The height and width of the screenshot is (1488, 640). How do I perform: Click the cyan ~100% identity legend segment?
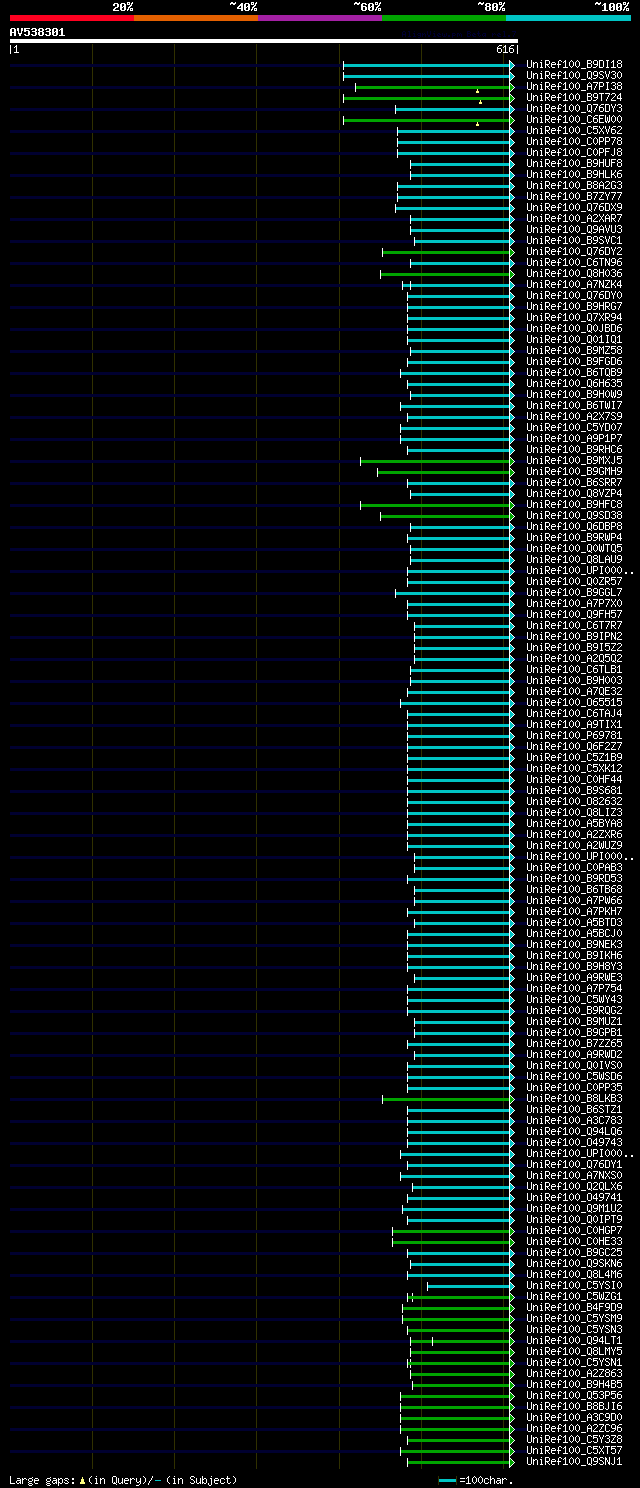click(x=568, y=17)
